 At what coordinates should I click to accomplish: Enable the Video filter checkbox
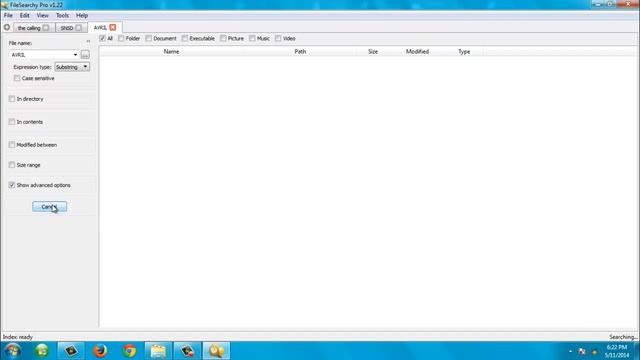coord(278,38)
